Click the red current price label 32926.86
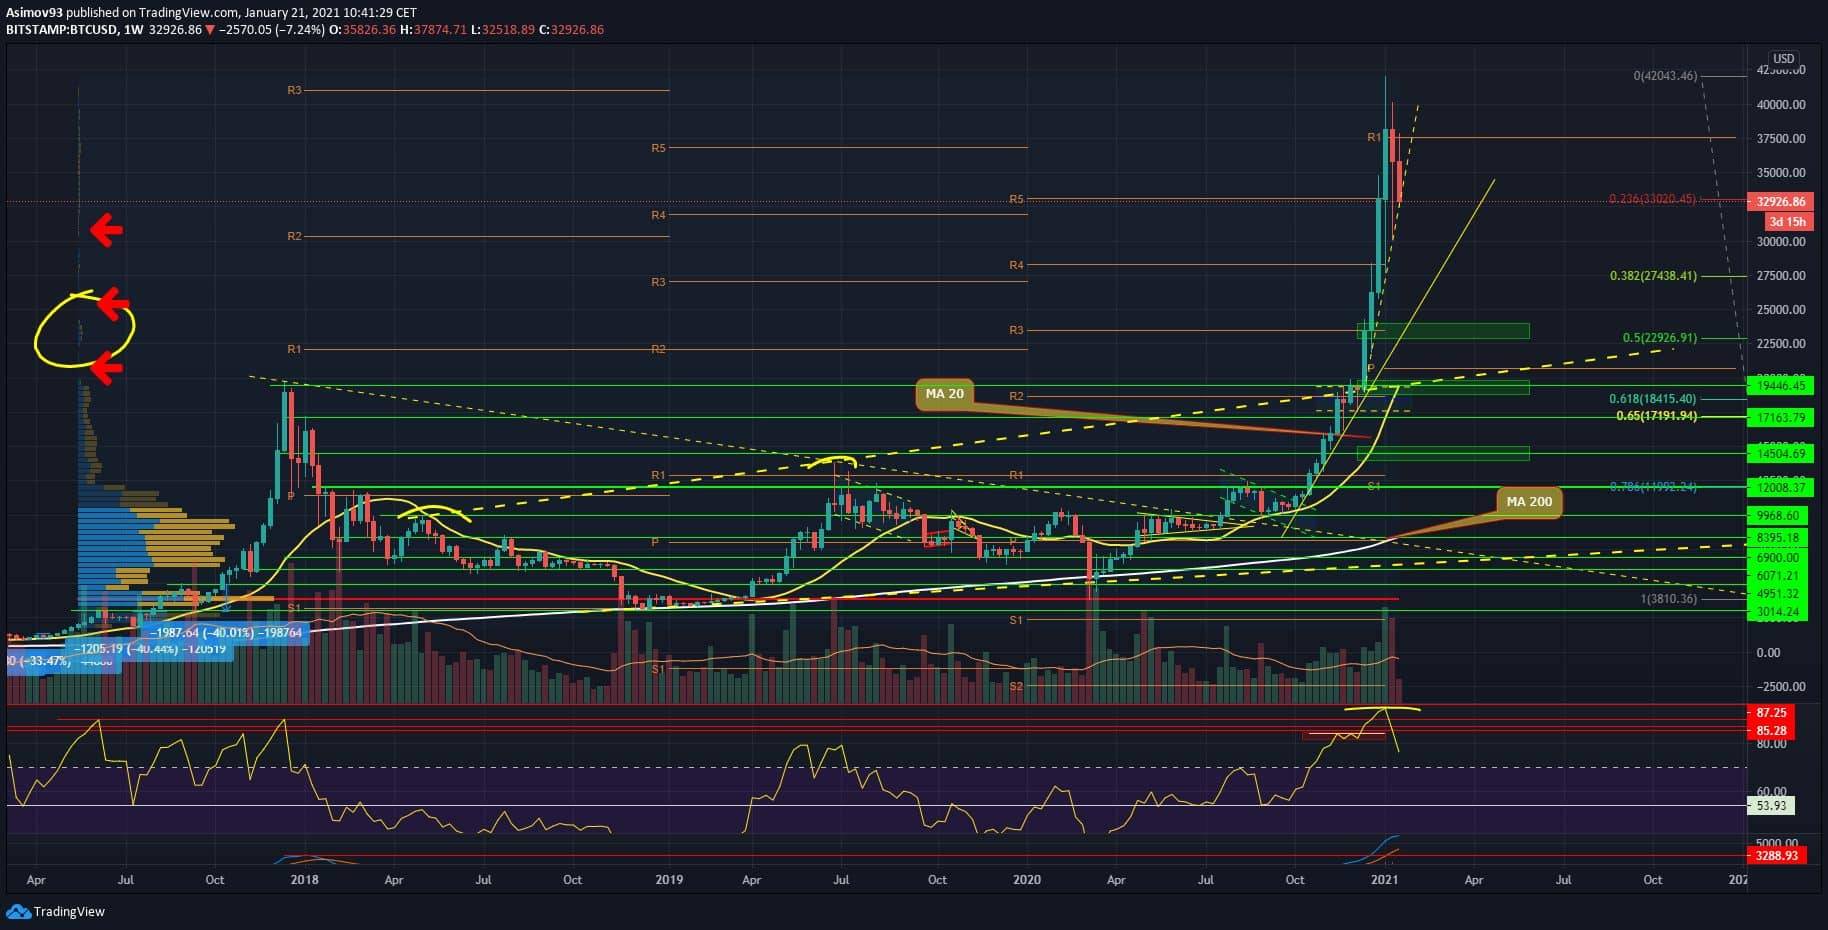This screenshot has width=1828, height=930. click(x=1782, y=202)
